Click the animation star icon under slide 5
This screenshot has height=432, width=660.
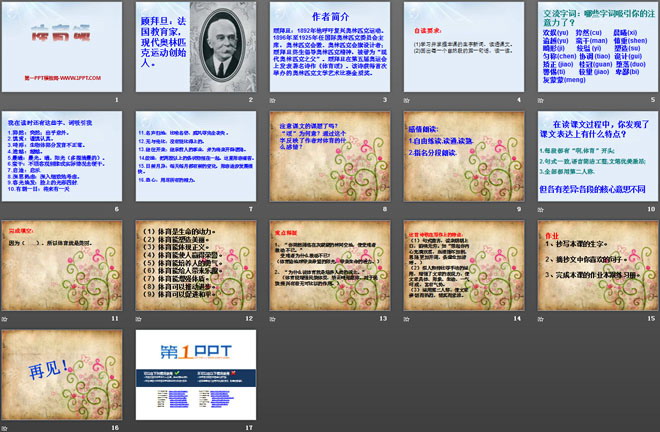click(540, 101)
